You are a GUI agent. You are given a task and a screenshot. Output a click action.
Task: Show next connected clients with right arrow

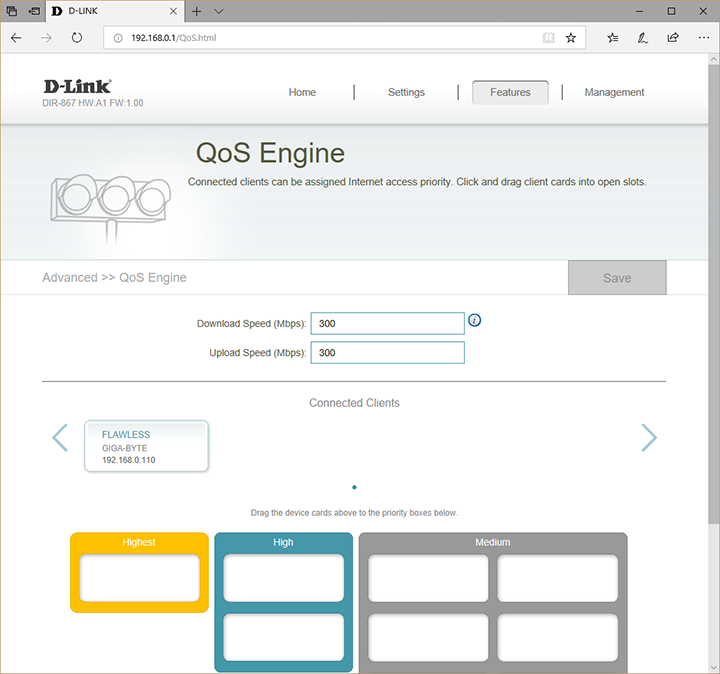coord(649,437)
